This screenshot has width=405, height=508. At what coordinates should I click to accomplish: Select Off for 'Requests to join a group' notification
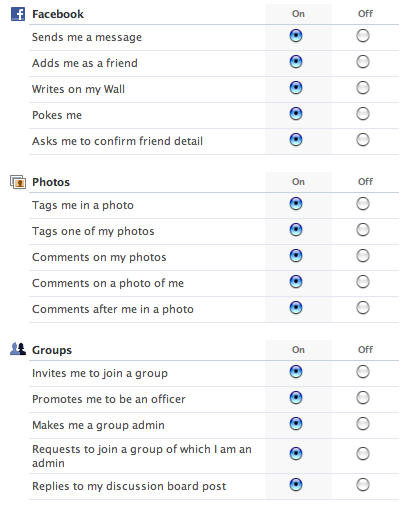363,454
